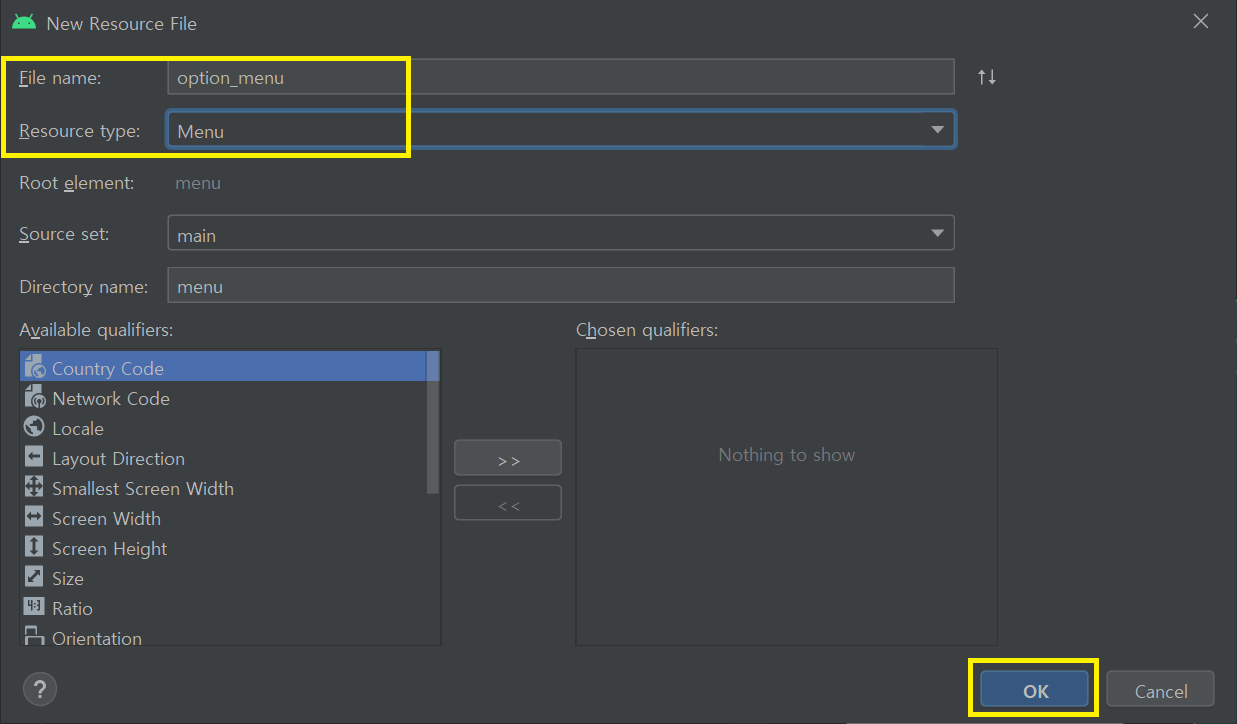Click into the File name field
Screen dimensions: 1237x724
560,77
